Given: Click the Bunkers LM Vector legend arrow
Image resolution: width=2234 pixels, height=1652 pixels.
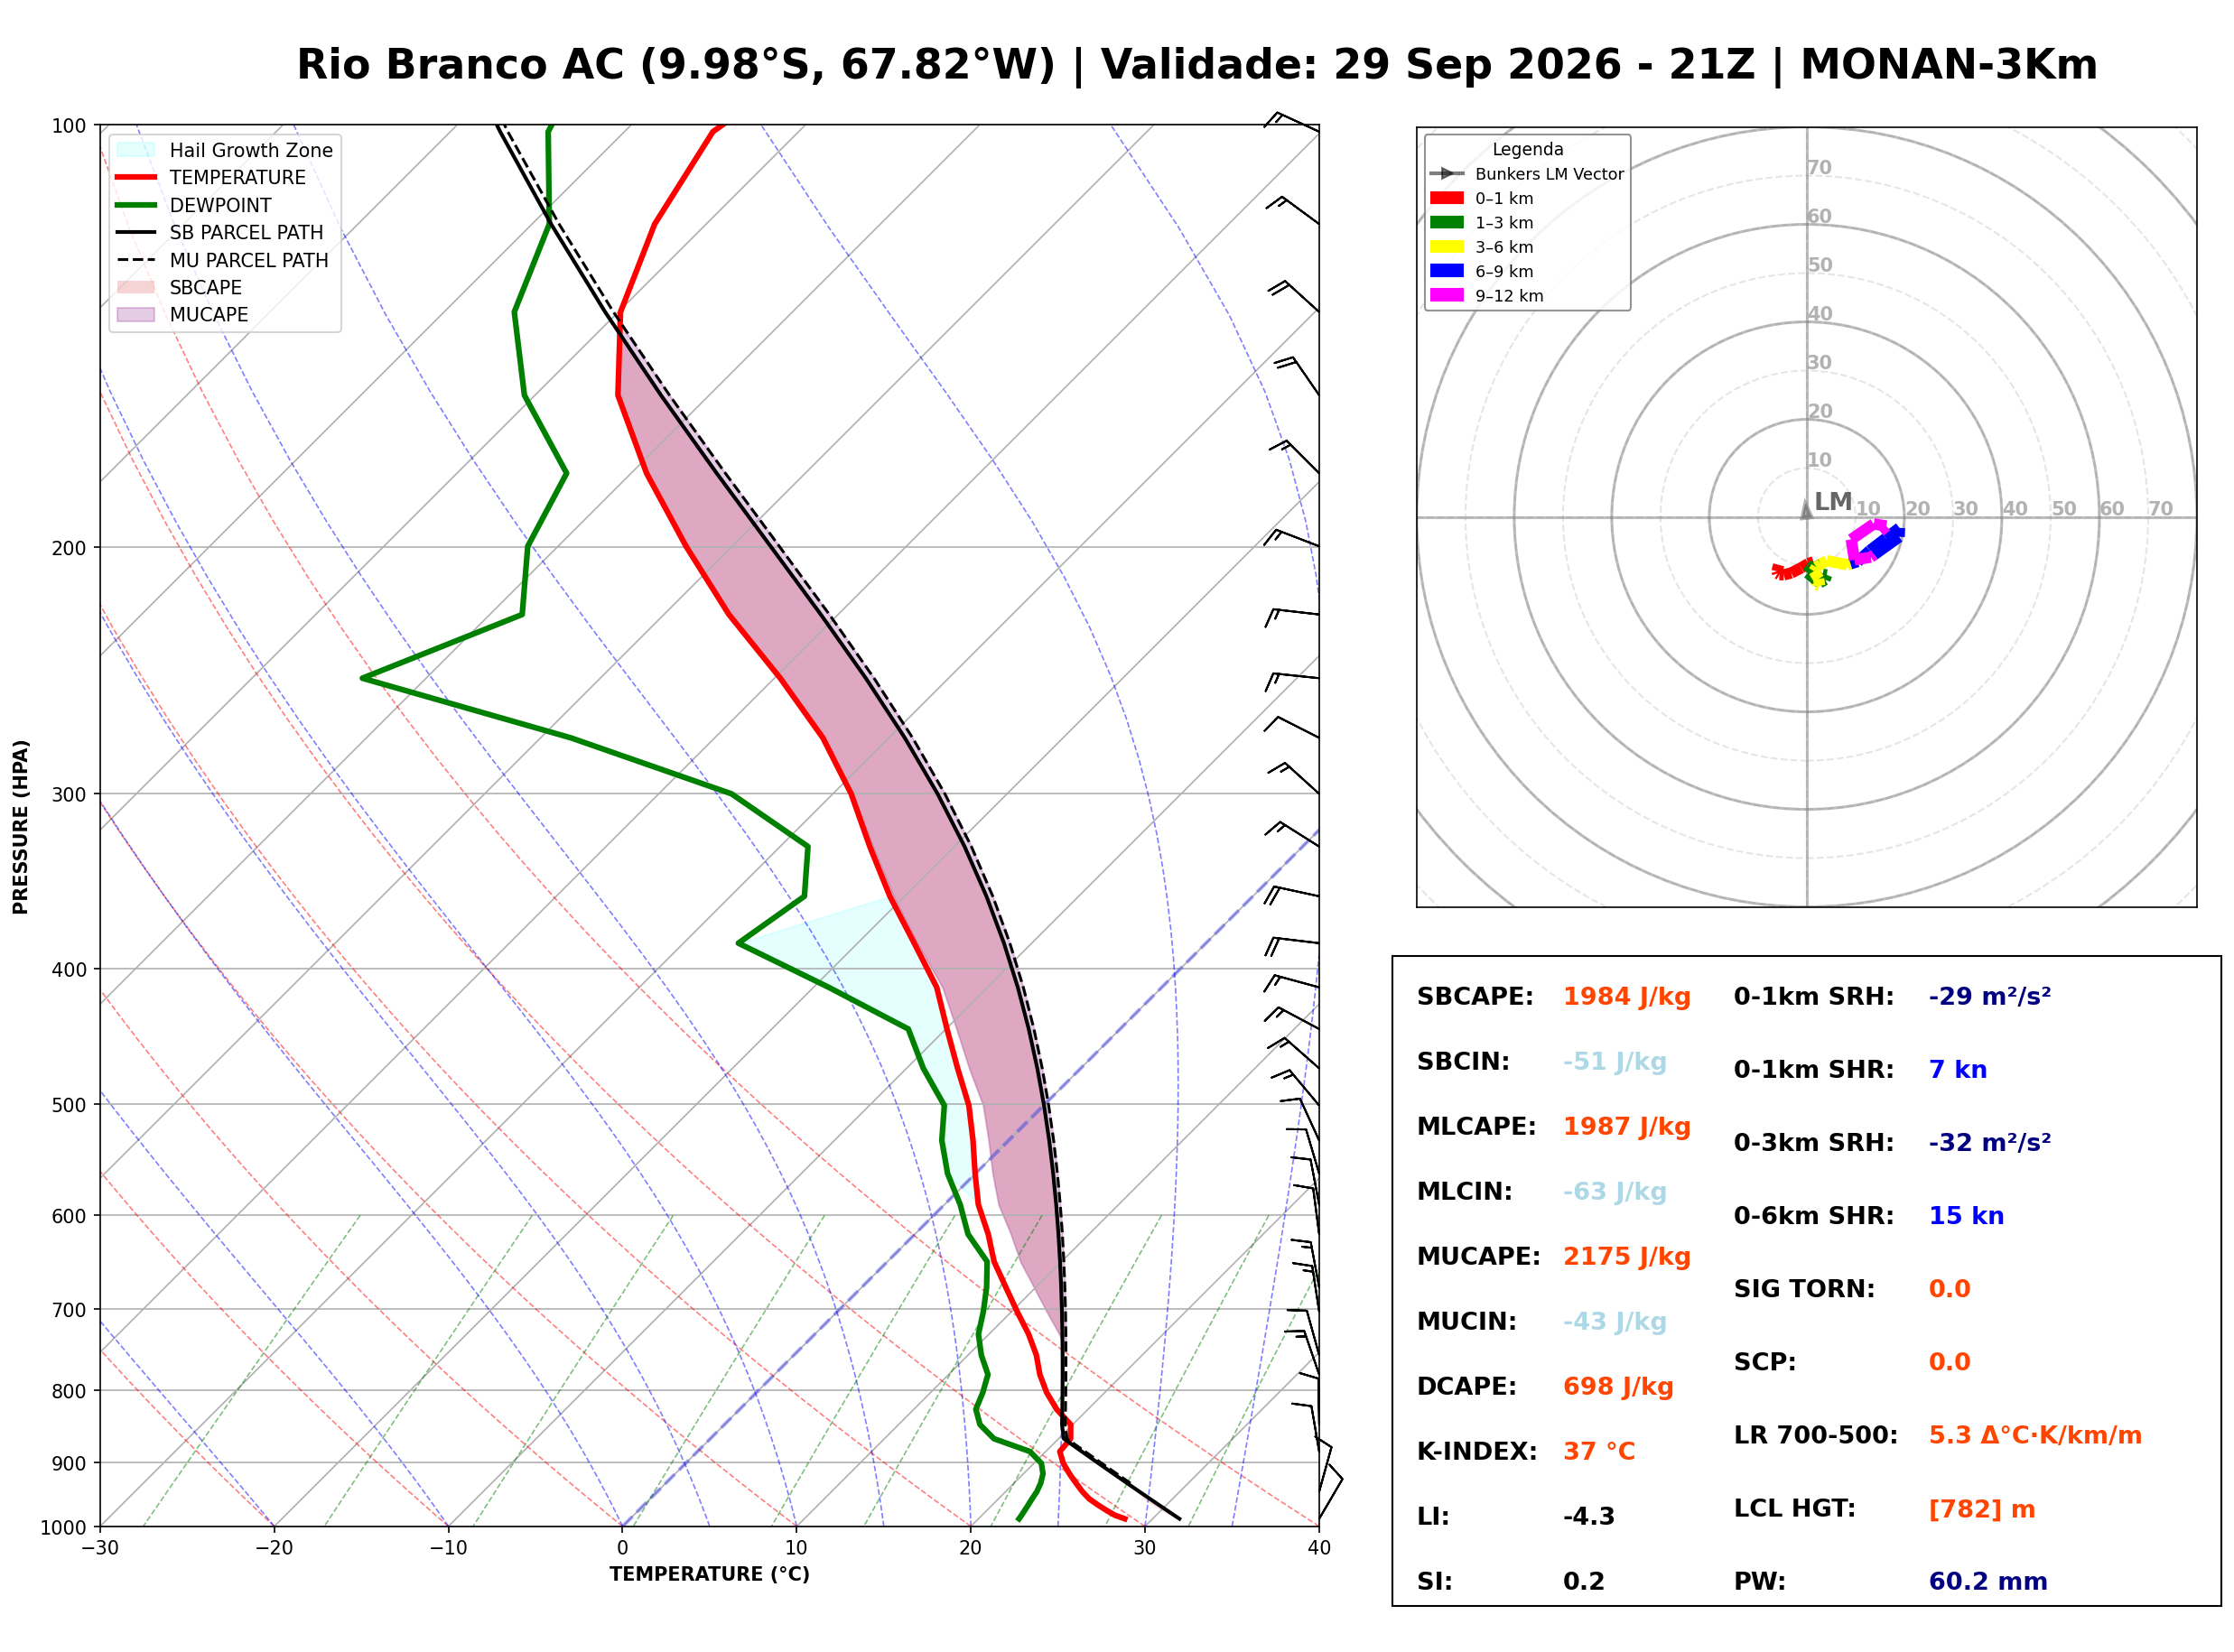Looking at the screenshot, I should coord(1447,174).
